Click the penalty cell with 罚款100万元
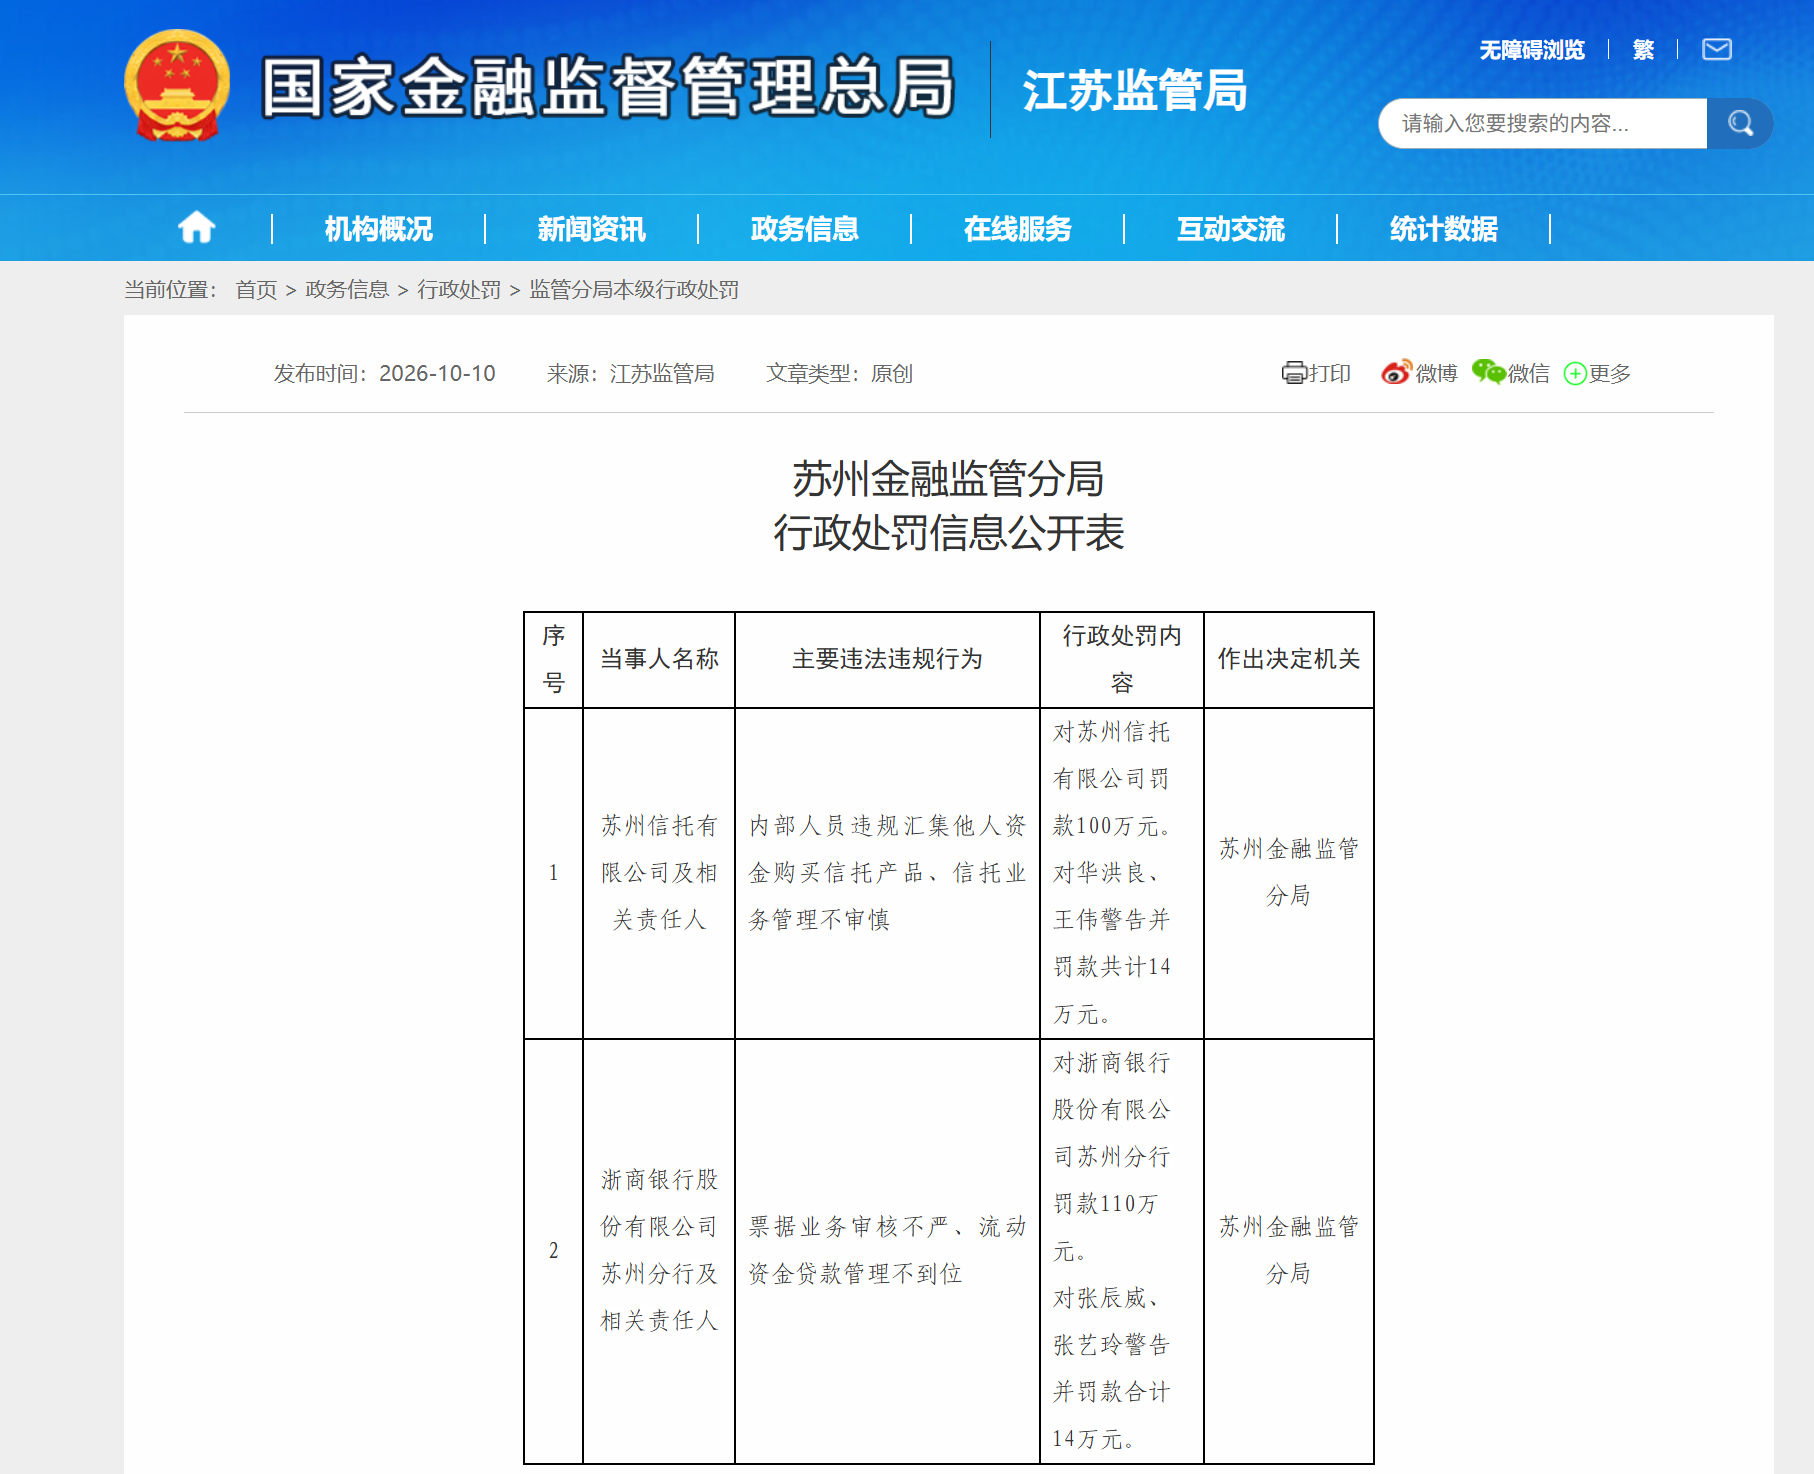The image size is (1814, 1474). click(x=1122, y=873)
